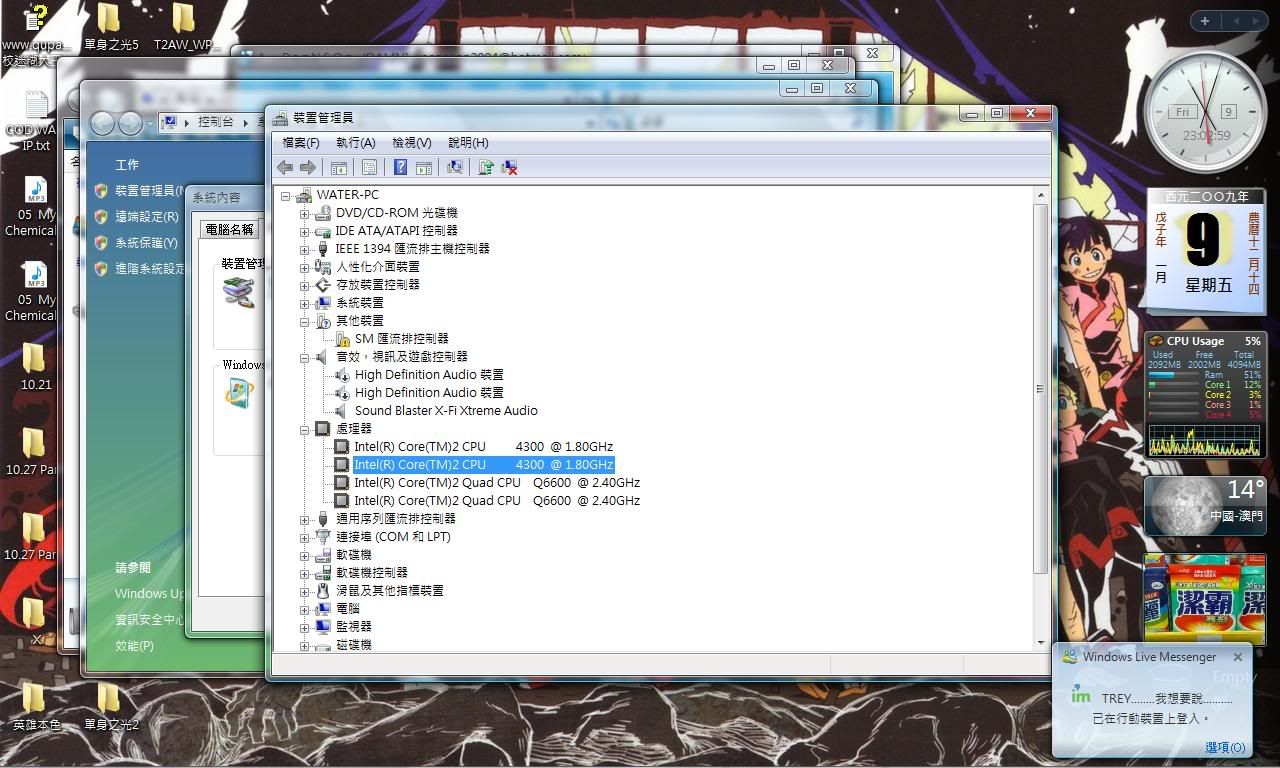The height and width of the screenshot is (768, 1280).
Task: Select the 磁碟機 disk drives tree row
Action: pos(353,645)
